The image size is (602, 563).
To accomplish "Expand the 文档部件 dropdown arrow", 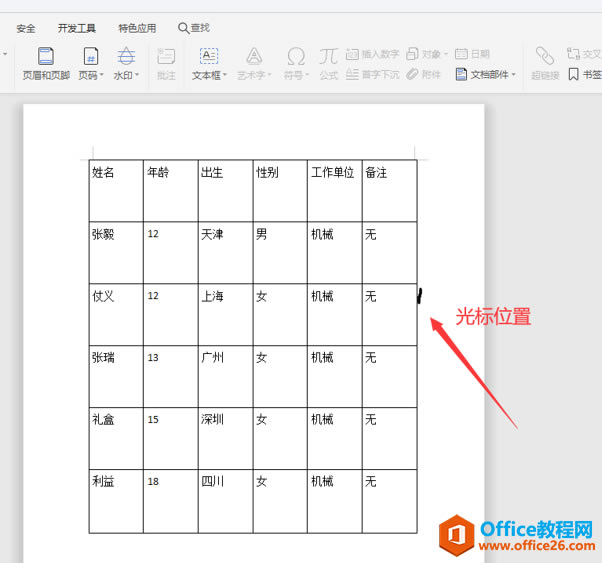I will pos(513,75).
